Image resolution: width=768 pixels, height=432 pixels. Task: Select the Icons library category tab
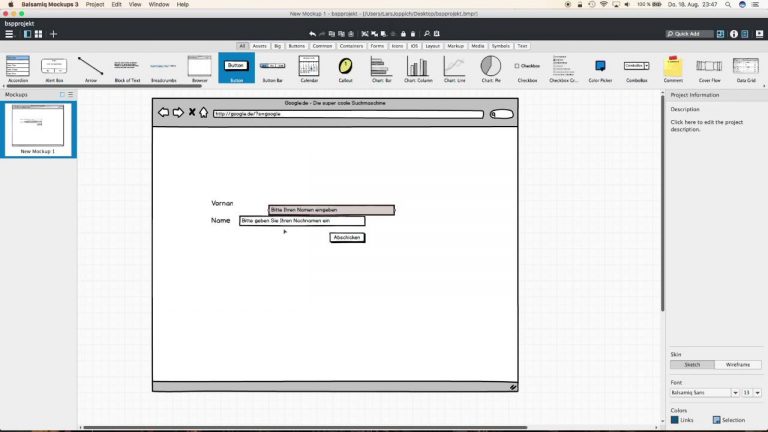click(397, 46)
